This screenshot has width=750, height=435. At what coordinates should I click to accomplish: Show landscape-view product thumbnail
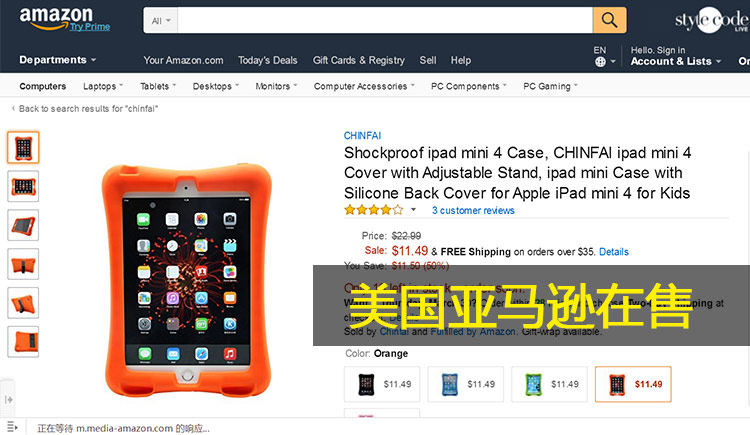click(23, 186)
